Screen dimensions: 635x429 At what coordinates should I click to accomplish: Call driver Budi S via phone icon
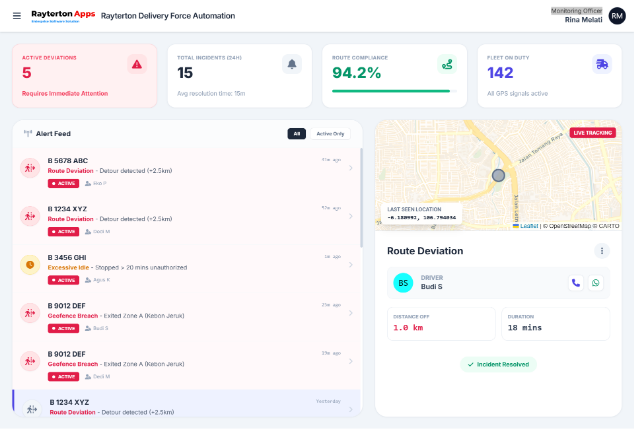[576, 283]
